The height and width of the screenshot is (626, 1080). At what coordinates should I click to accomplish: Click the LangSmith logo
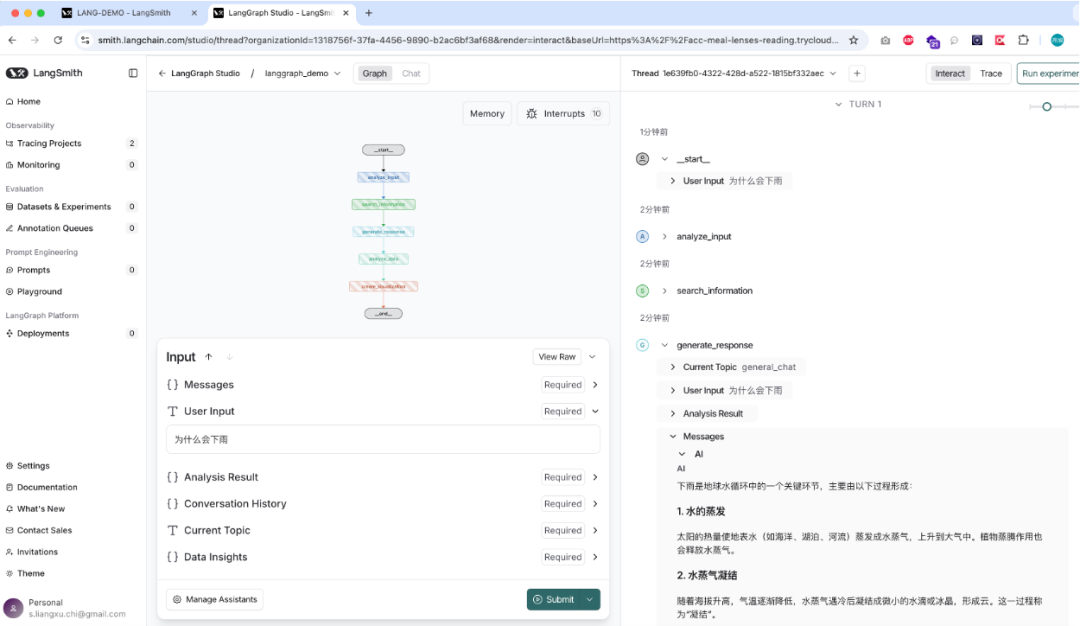(44, 73)
